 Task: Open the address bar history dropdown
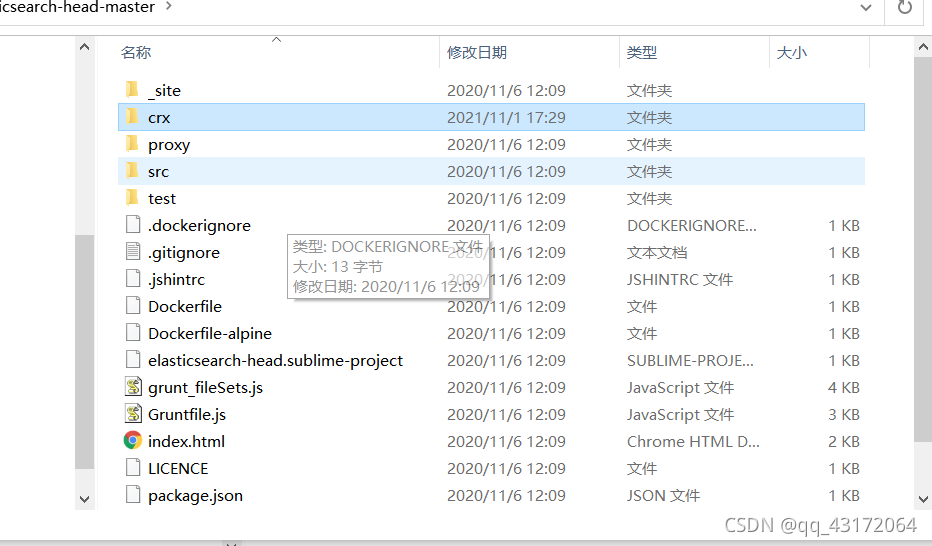tap(866, 8)
